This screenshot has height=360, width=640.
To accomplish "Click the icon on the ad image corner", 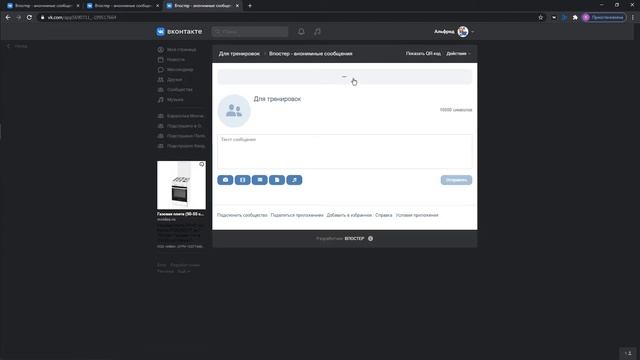I will (x=202, y=164).
